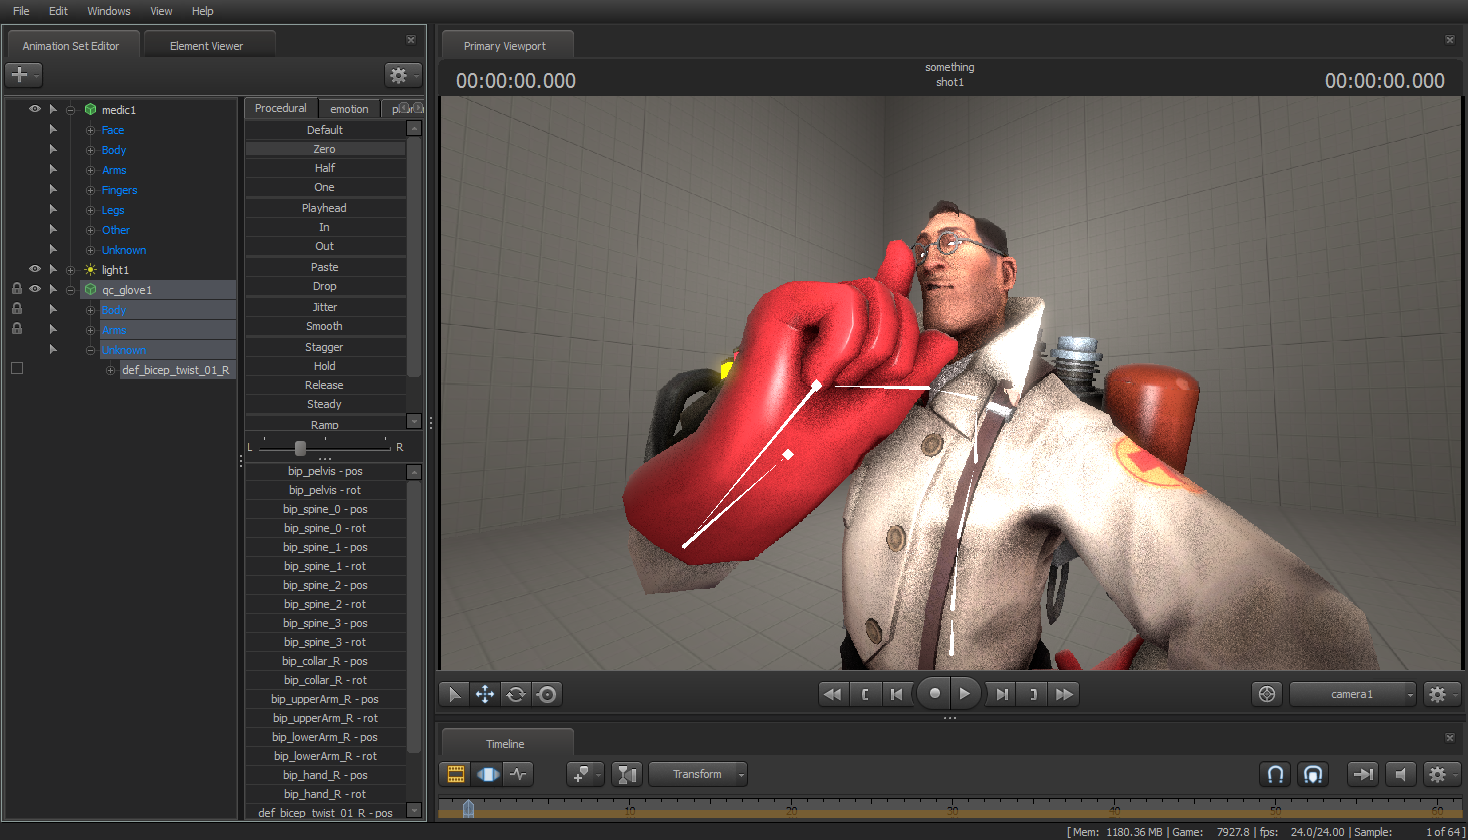Click the record button
Image resolution: width=1468 pixels, height=840 pixels.
934,693
